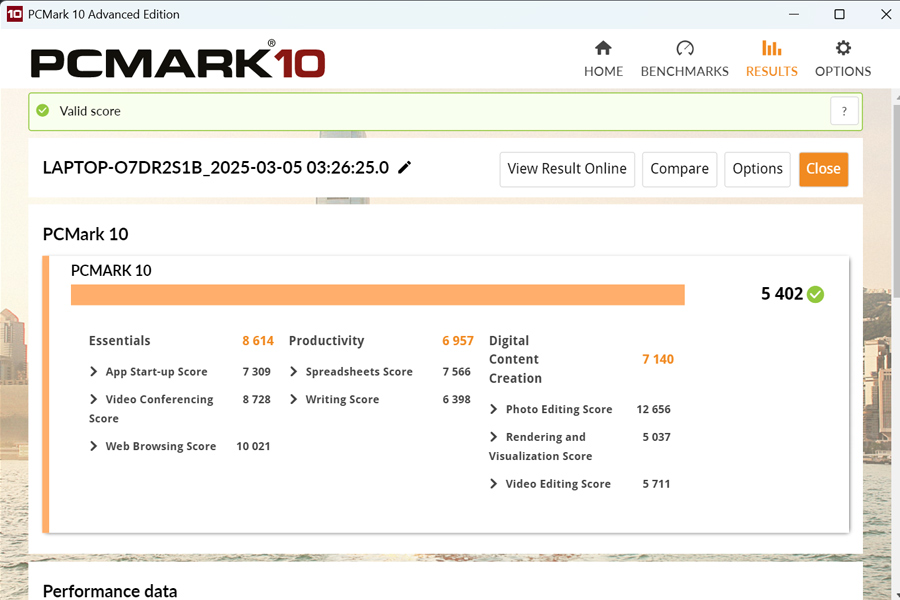Click the Valid score message text
Screen dimensions: 900x600
pyautogui.click(x=90, y=111)
